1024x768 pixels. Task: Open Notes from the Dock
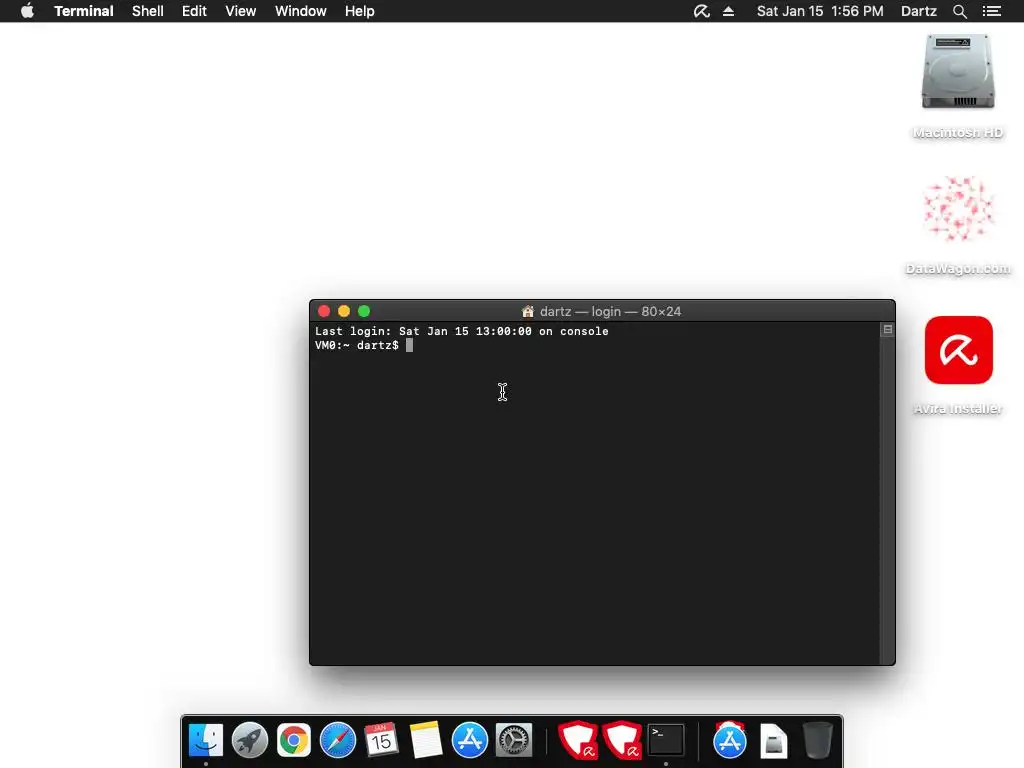[426, 741]
